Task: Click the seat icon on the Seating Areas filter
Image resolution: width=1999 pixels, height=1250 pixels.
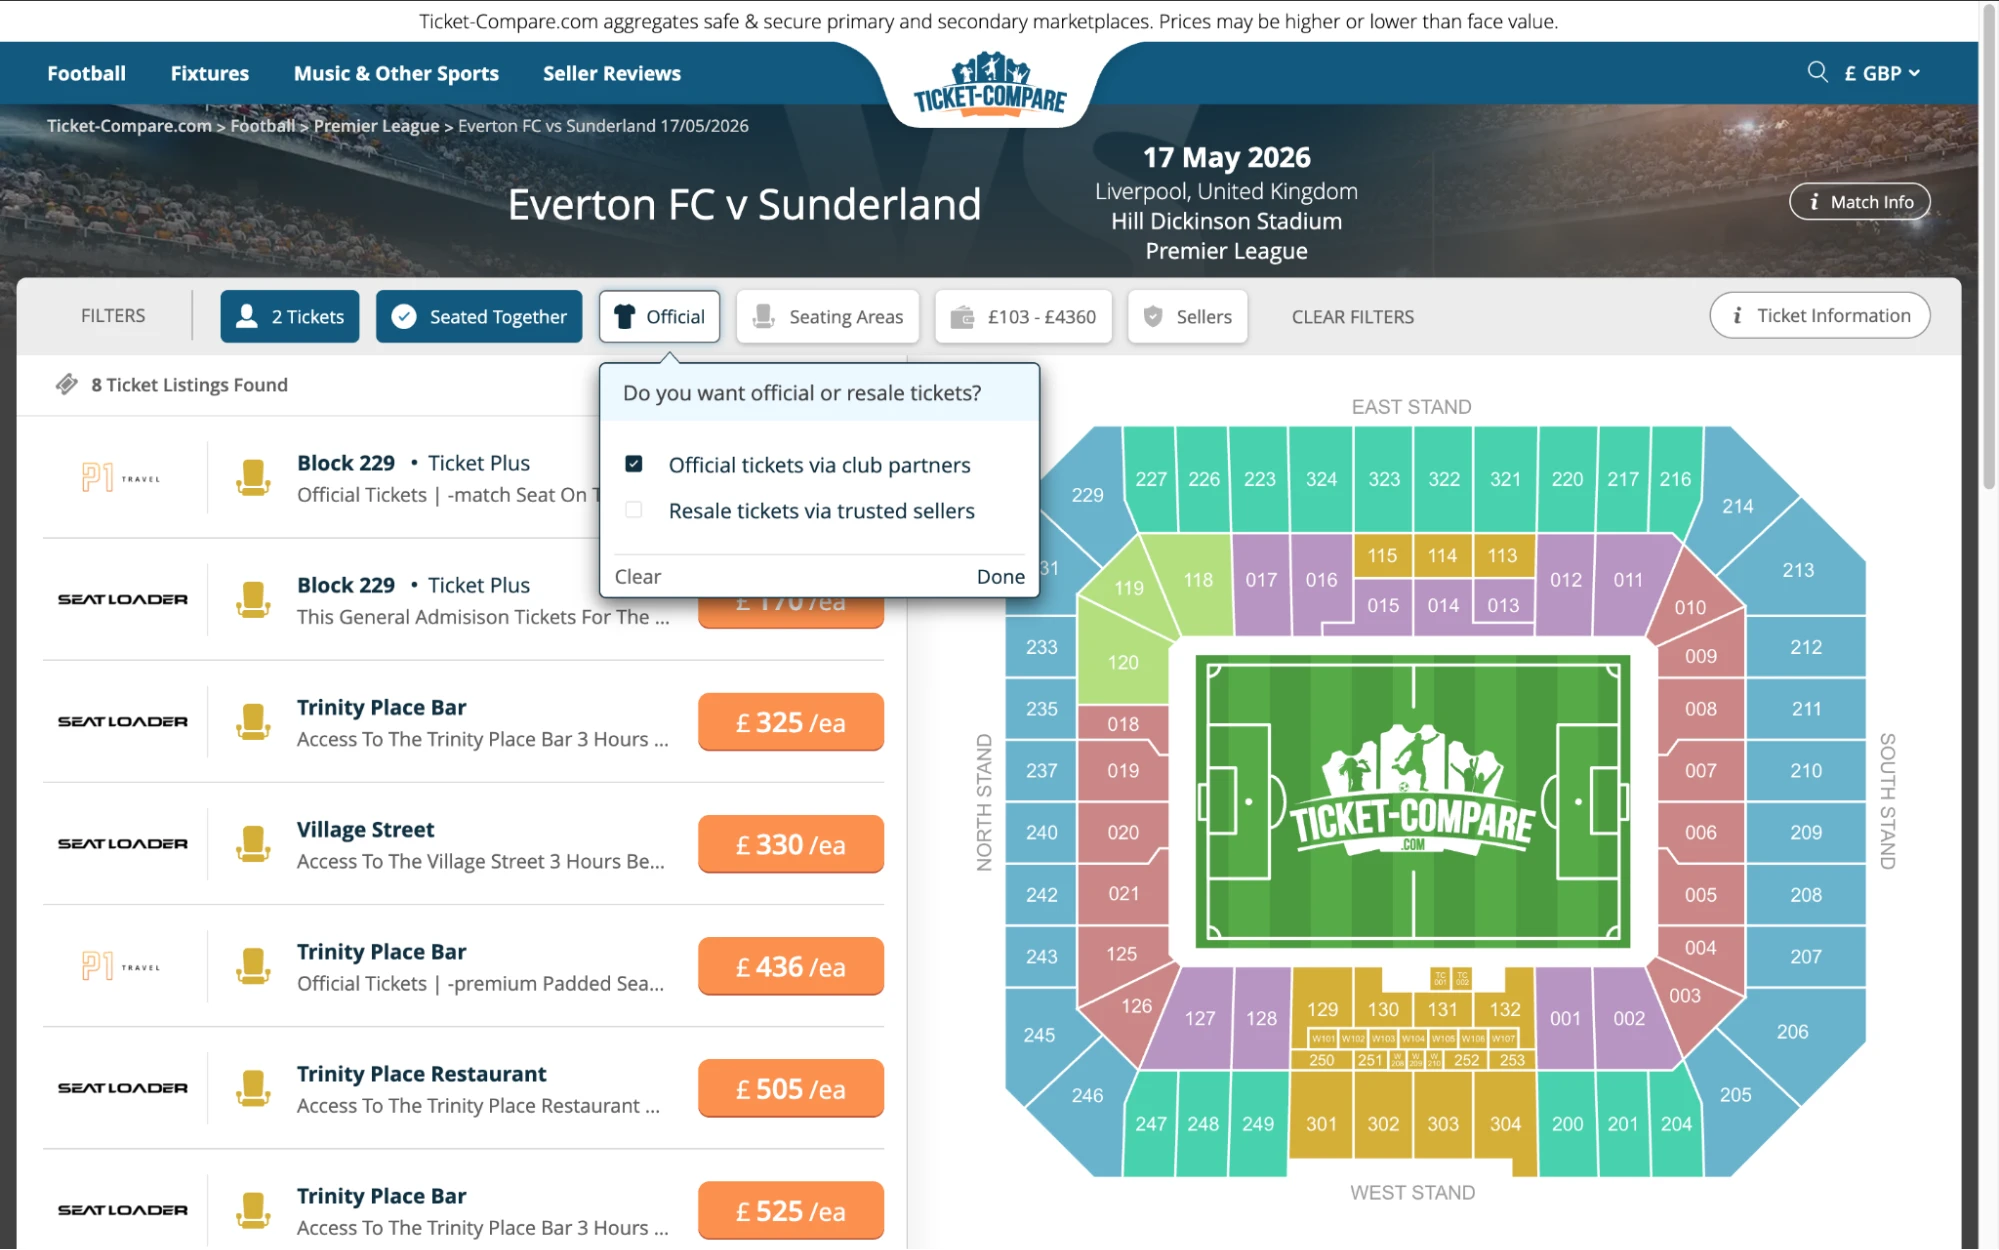Action: point(764,316)
